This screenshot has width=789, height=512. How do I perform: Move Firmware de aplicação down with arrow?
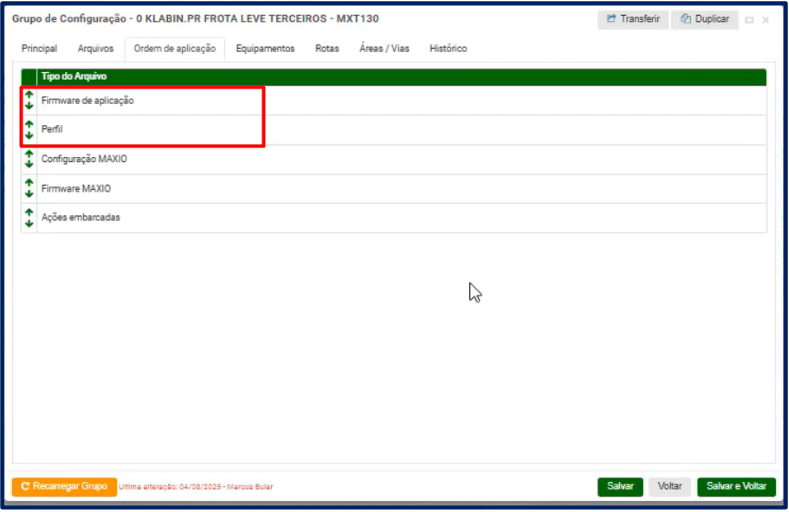click(x=29, y=106)
